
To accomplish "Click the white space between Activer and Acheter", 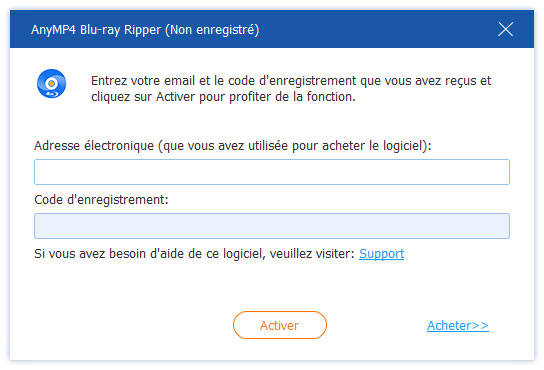I will pyautogui.click(x=376, y=325).
